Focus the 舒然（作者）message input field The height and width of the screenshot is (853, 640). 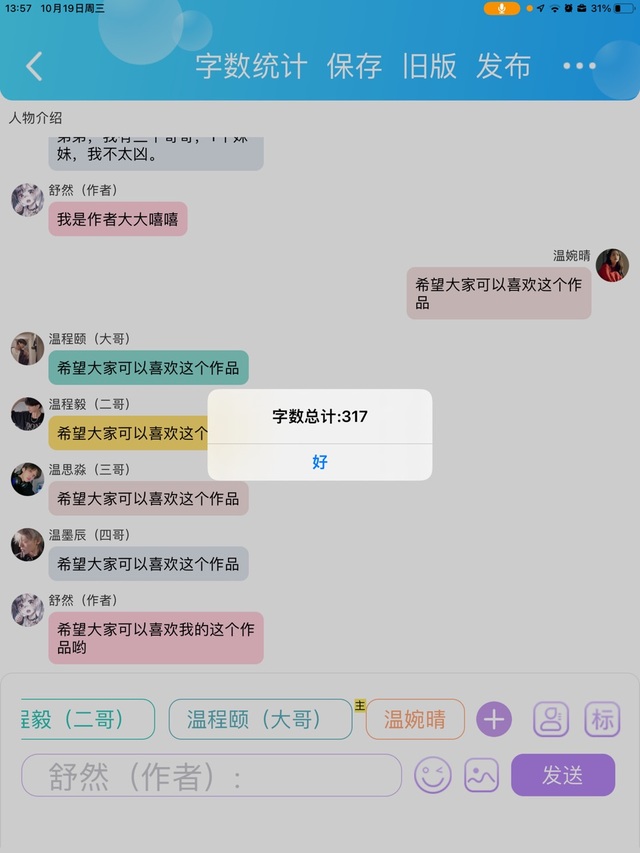click(212, 775)
